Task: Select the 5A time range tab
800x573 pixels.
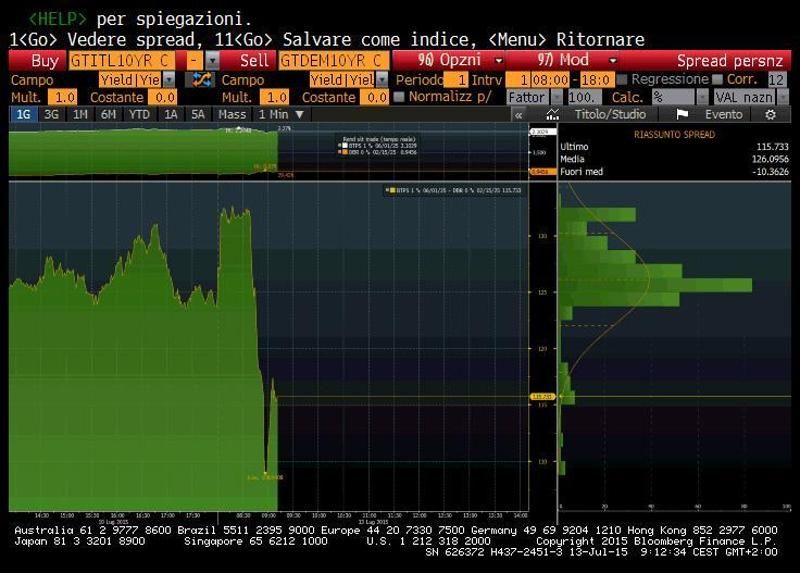Action: tap(198, 114)
